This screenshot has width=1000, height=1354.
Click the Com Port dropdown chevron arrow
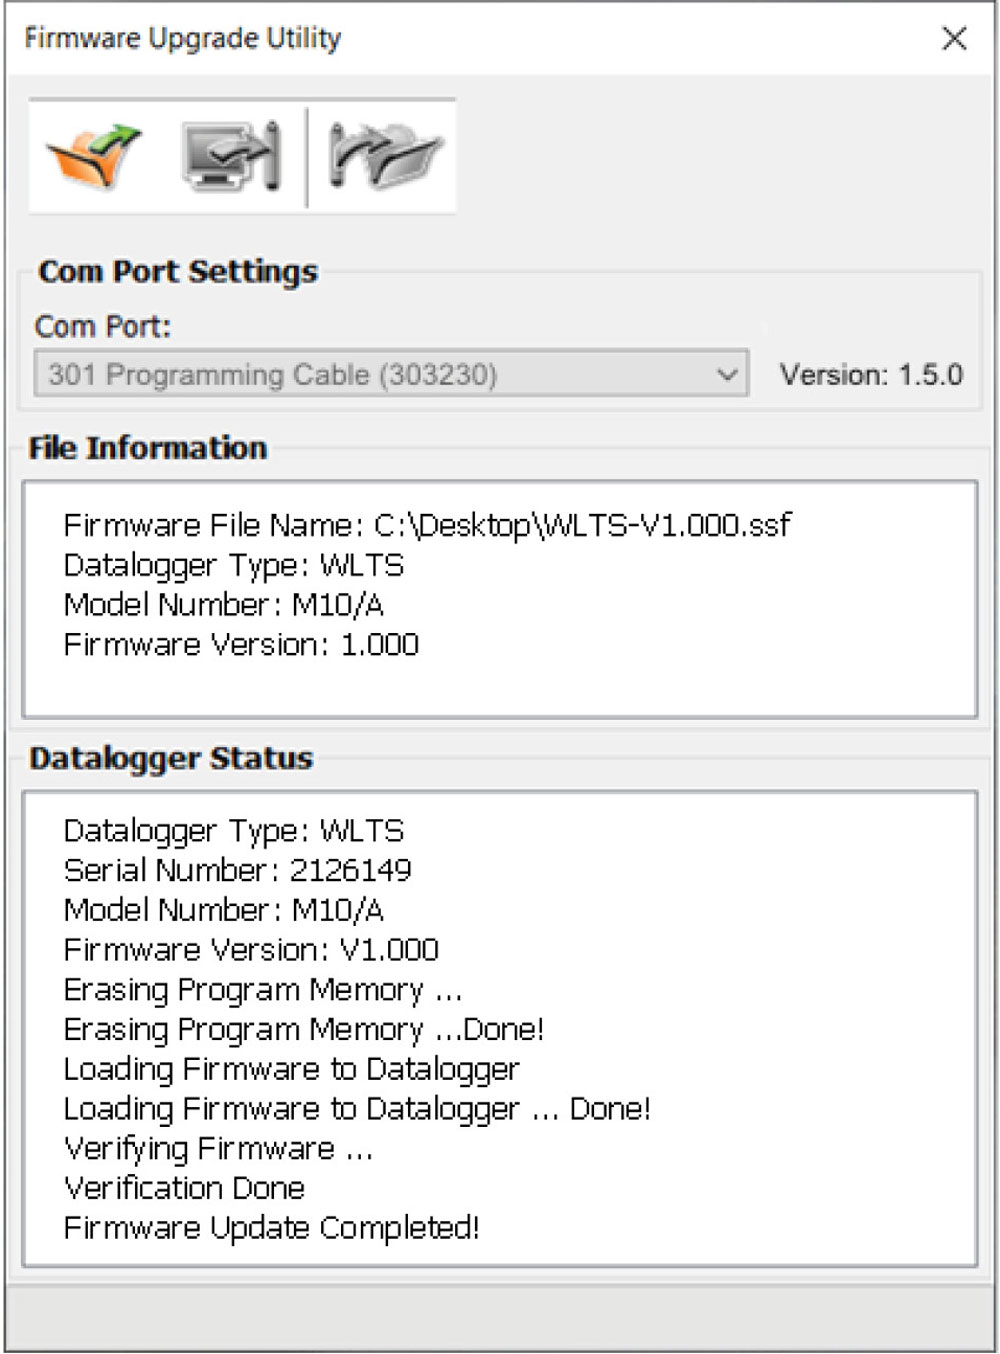tap(725, 374)
